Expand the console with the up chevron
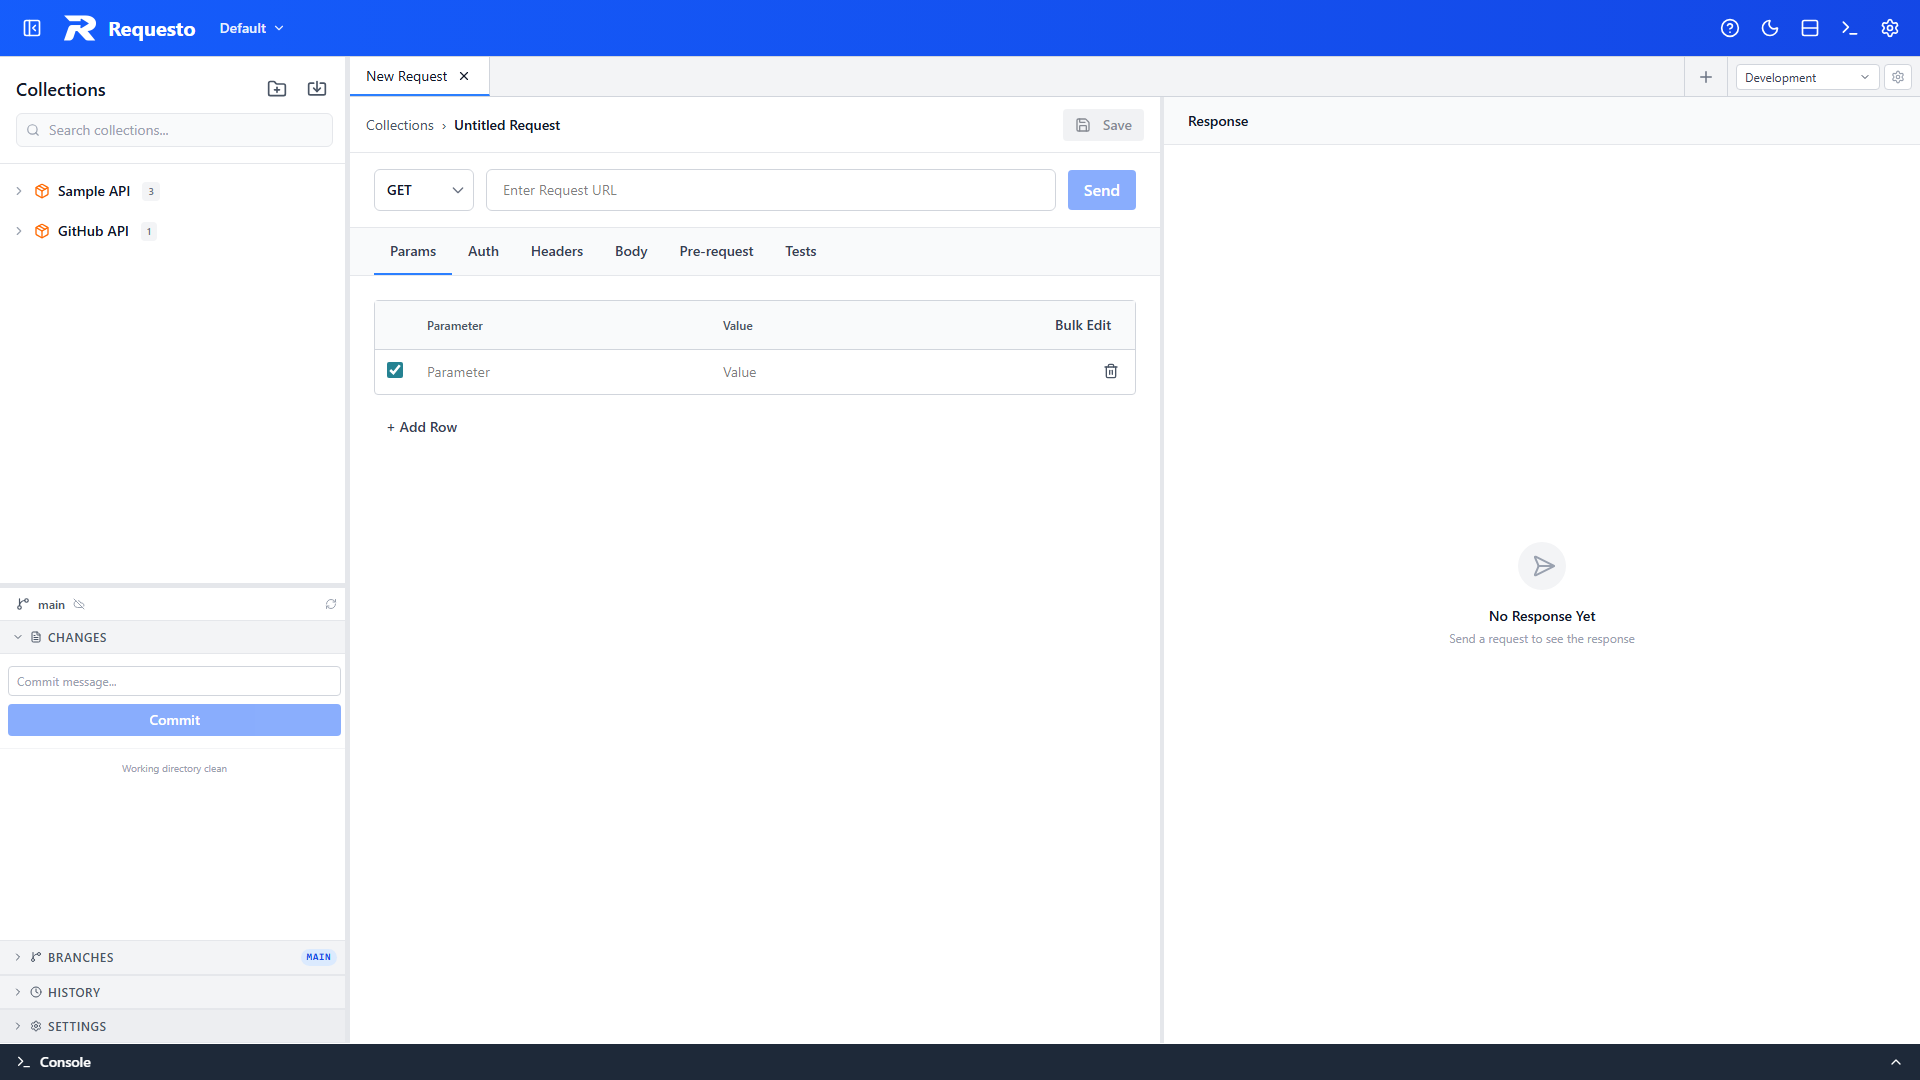This screenshot has width=1920, height=1080. click(x=1896, y=1062)
